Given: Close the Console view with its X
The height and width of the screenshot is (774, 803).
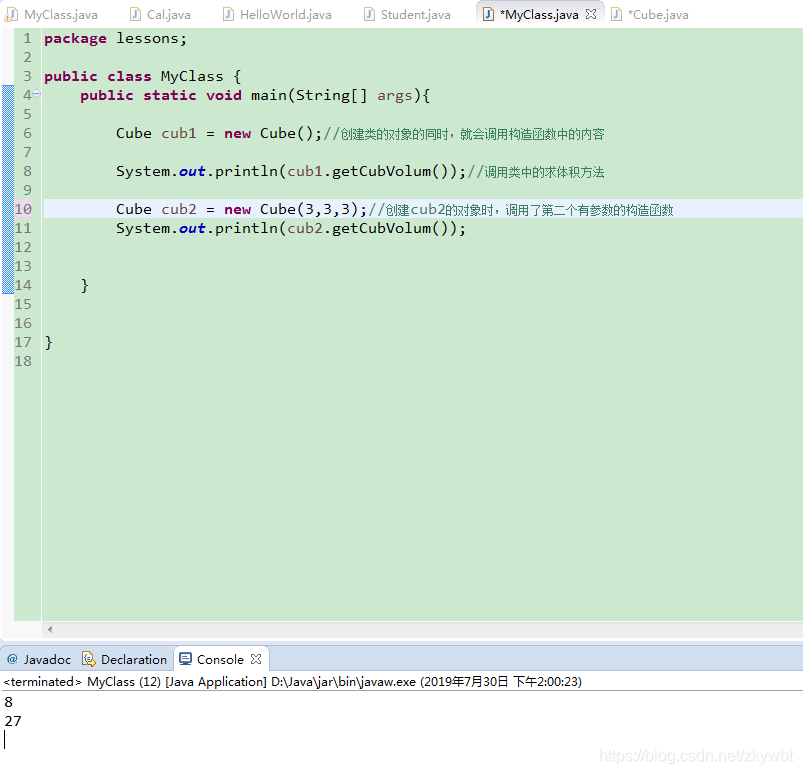Looking at the screenshot, I should coord(256,659).
